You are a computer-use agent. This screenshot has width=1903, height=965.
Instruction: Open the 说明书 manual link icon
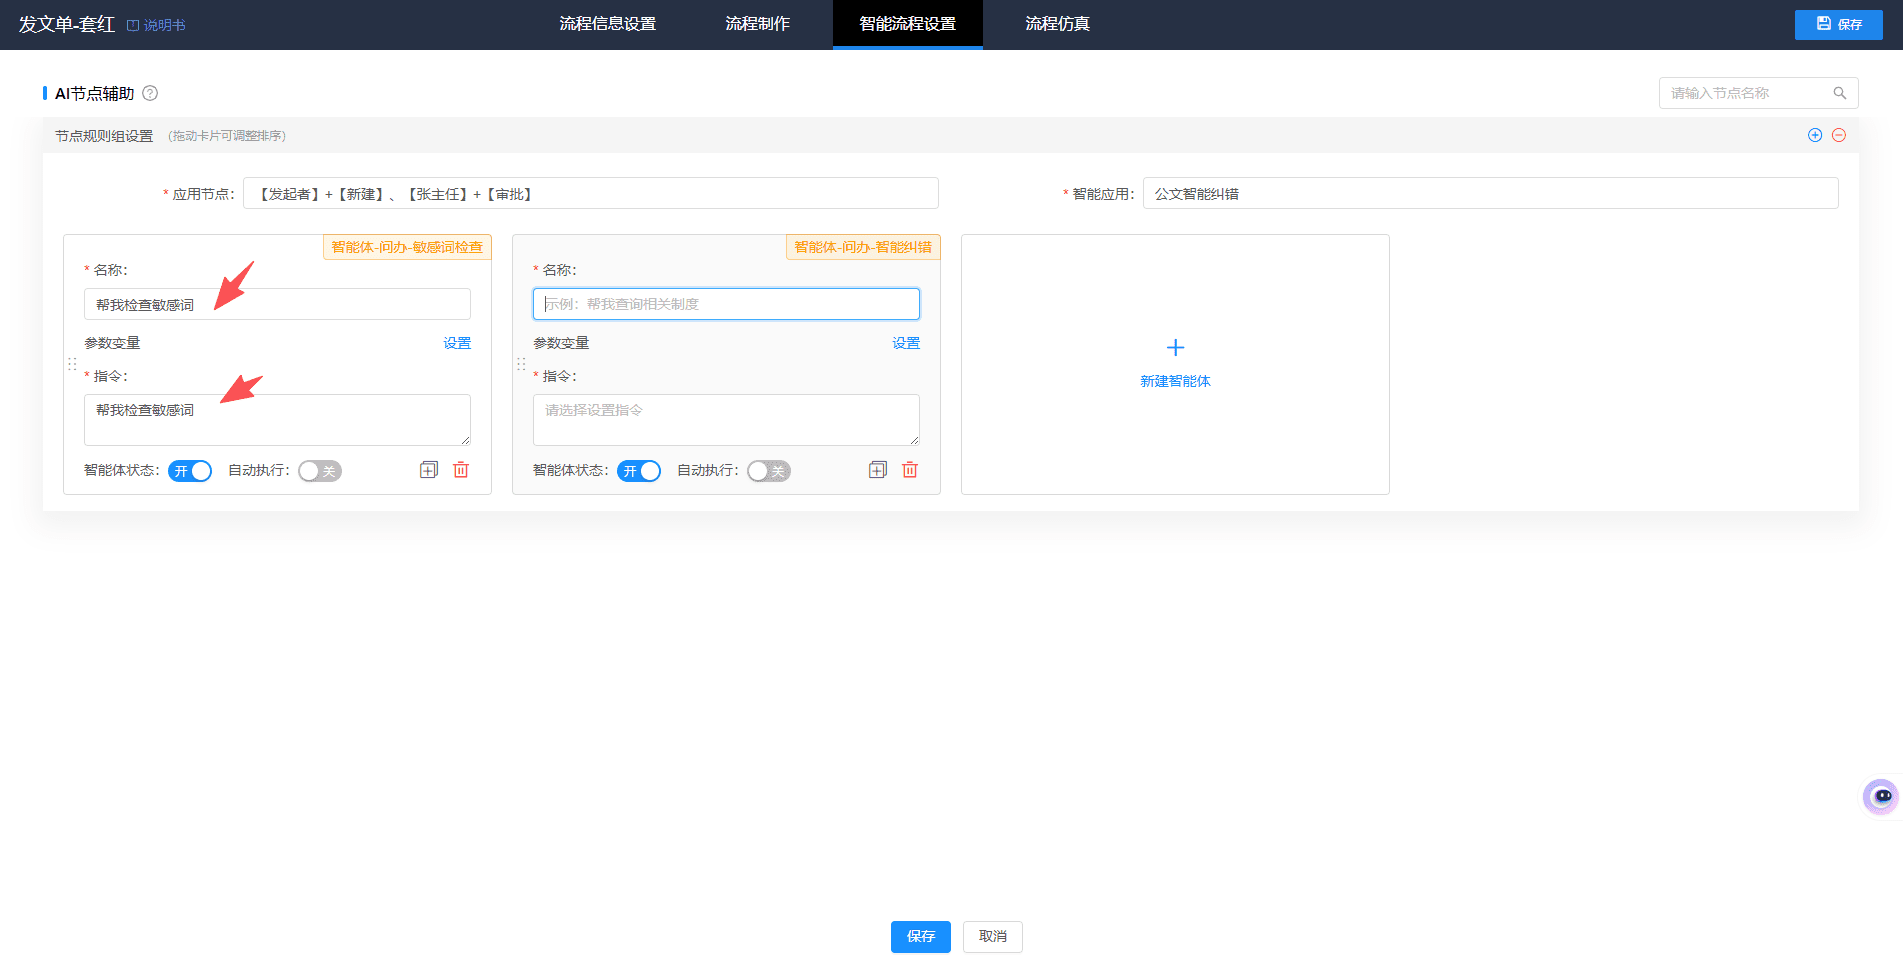coord(132,25)
